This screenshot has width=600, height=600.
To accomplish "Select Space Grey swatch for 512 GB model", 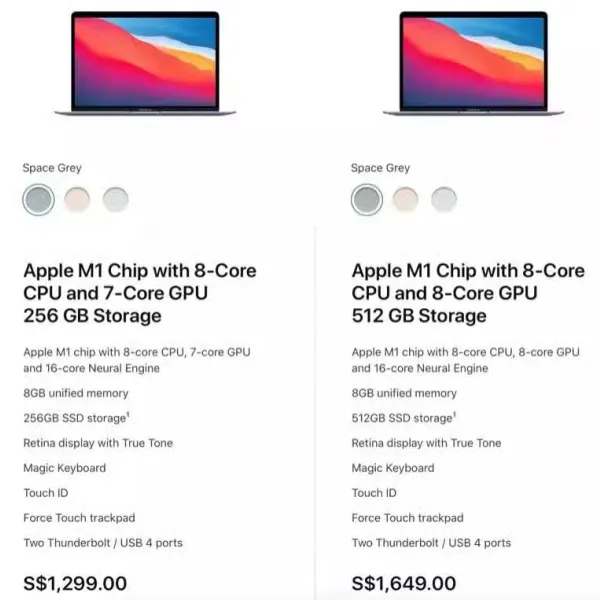I will click(367, 199).
